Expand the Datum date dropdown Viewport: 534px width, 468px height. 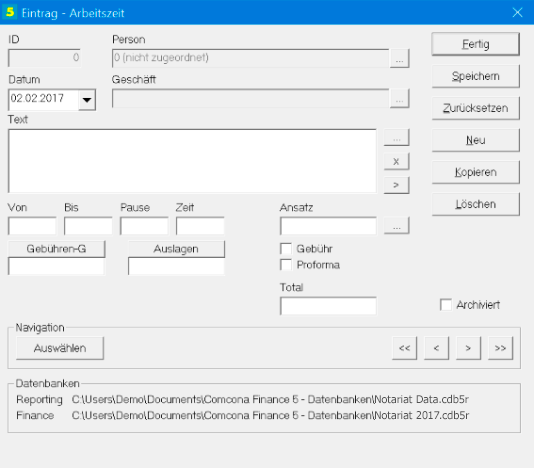pos(87,100)
